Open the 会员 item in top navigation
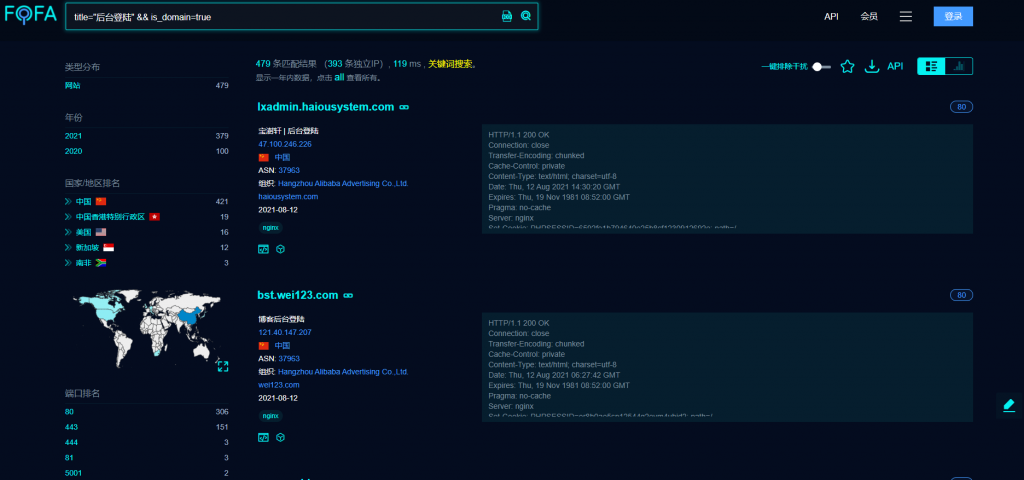 [x=869, y=16]
